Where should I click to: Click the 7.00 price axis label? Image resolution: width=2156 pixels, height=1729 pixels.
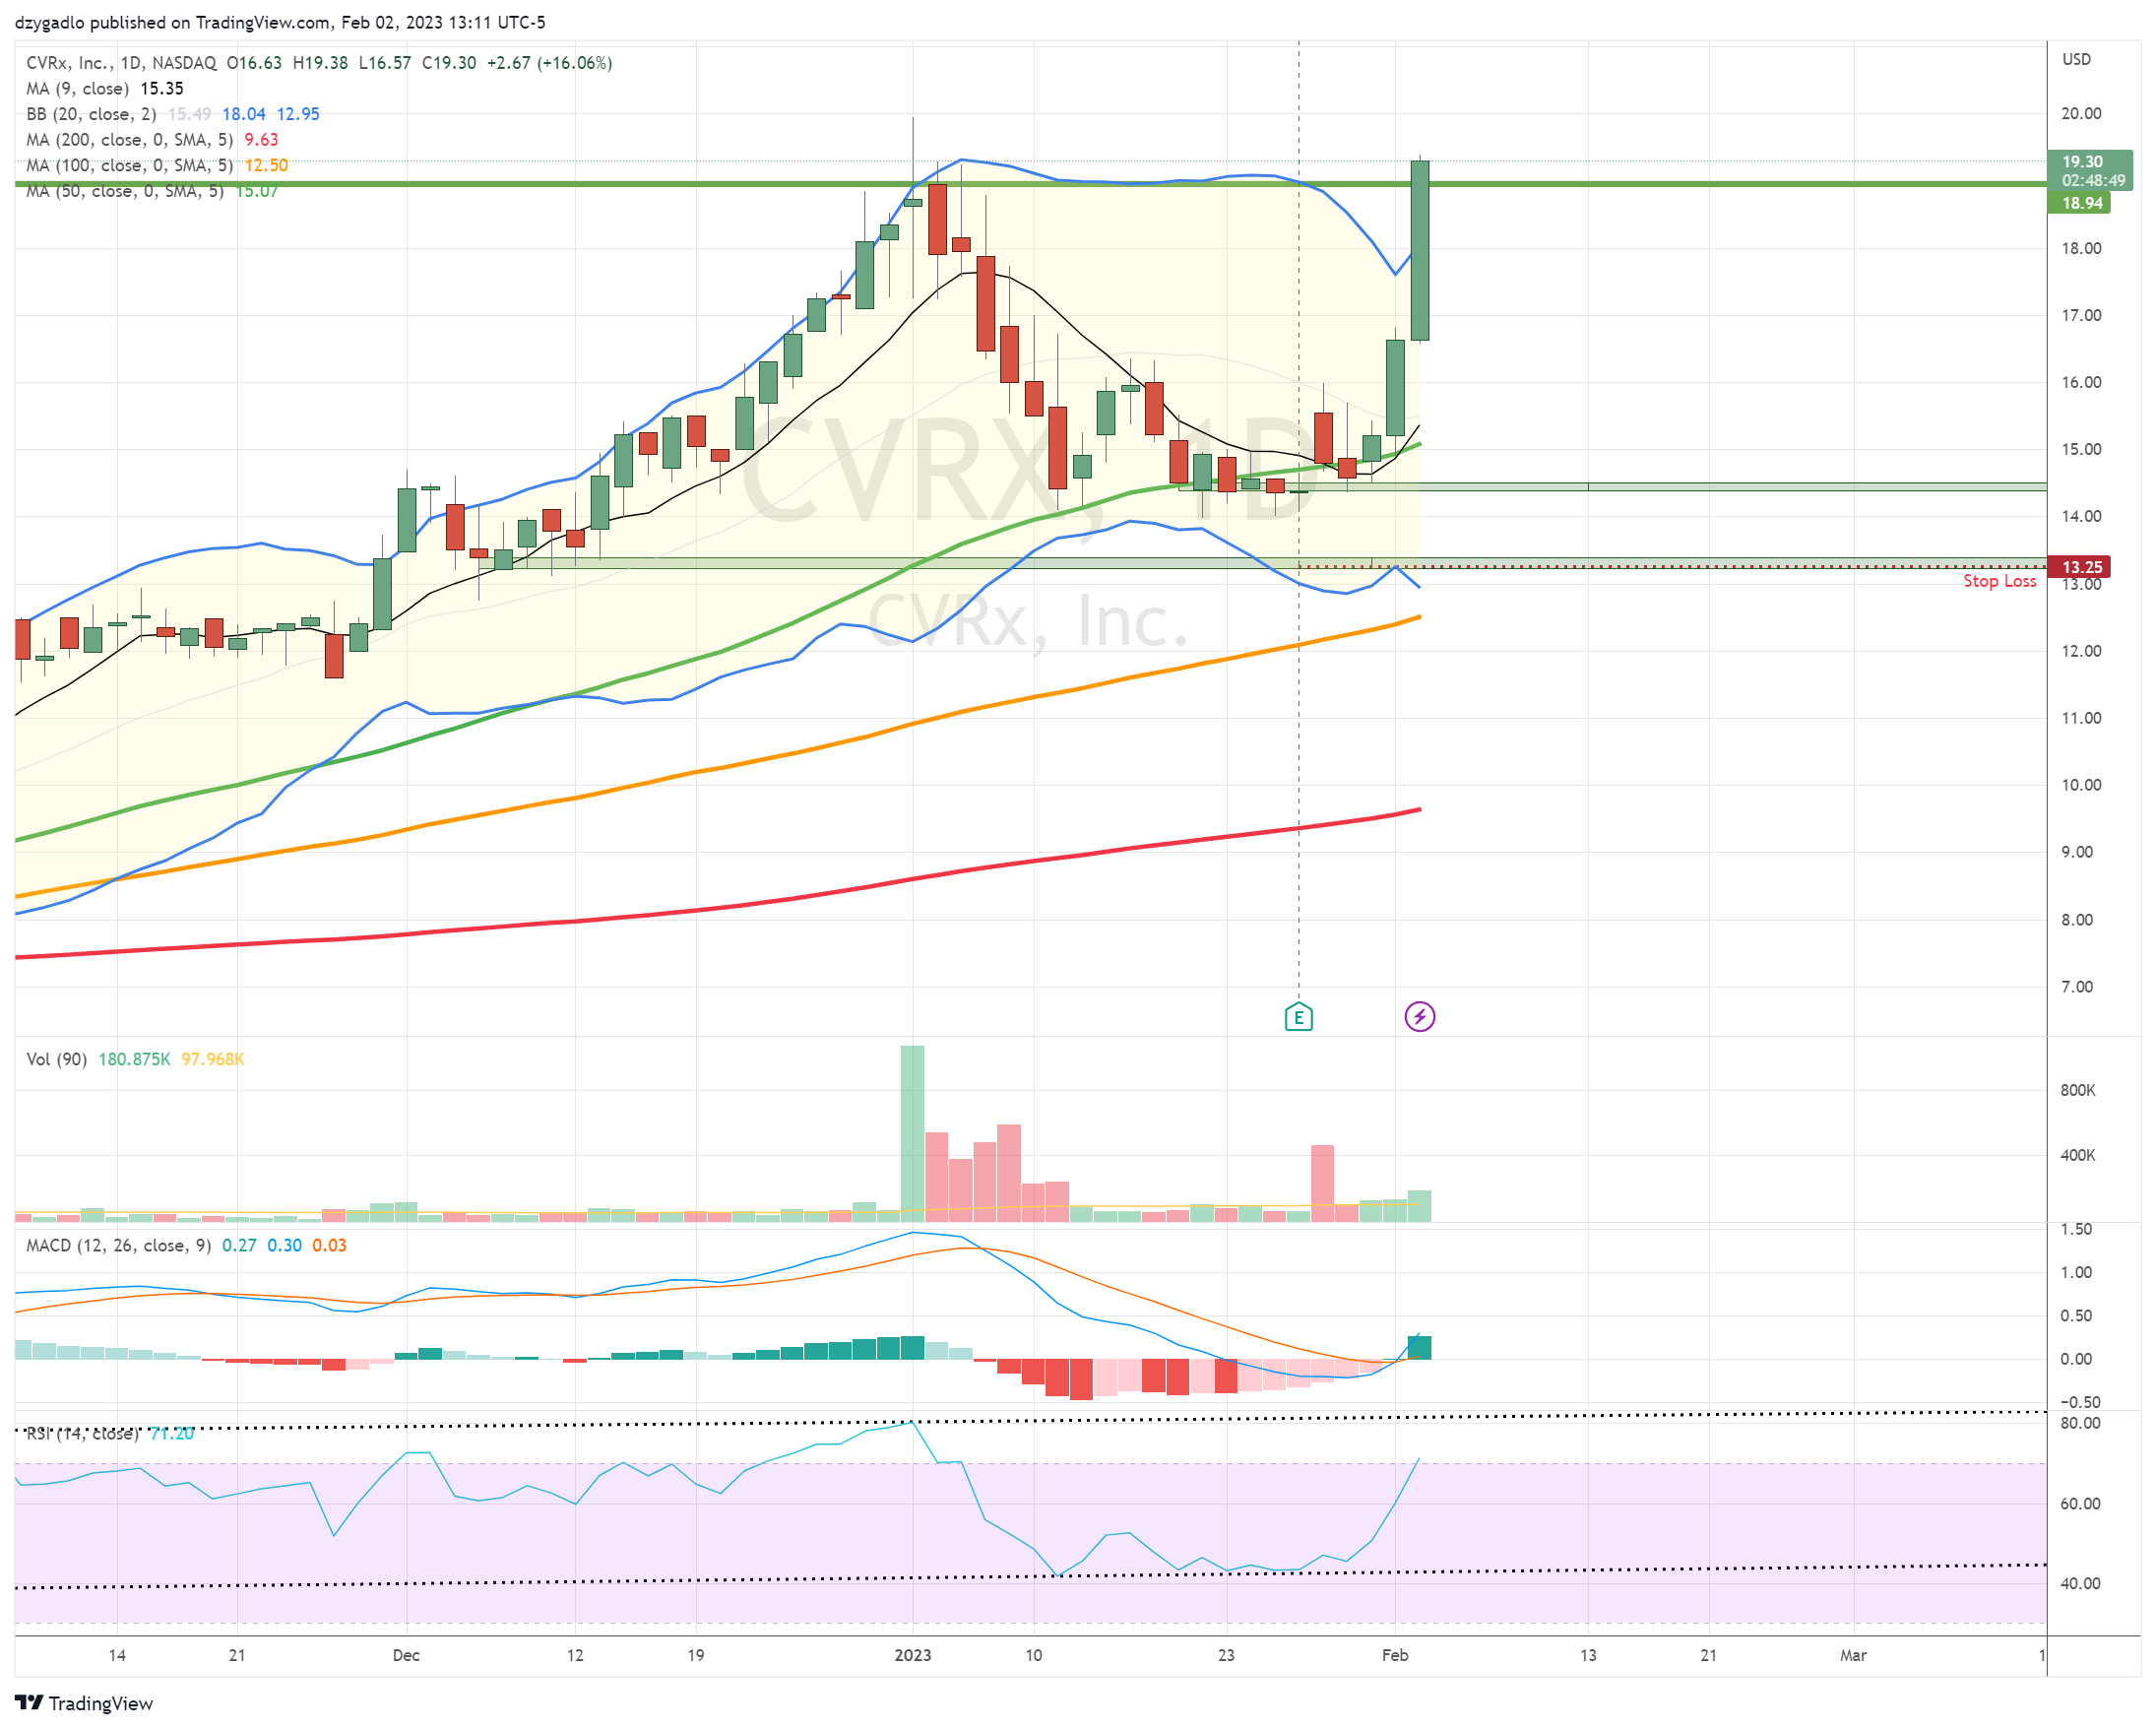click(2076, 987)
